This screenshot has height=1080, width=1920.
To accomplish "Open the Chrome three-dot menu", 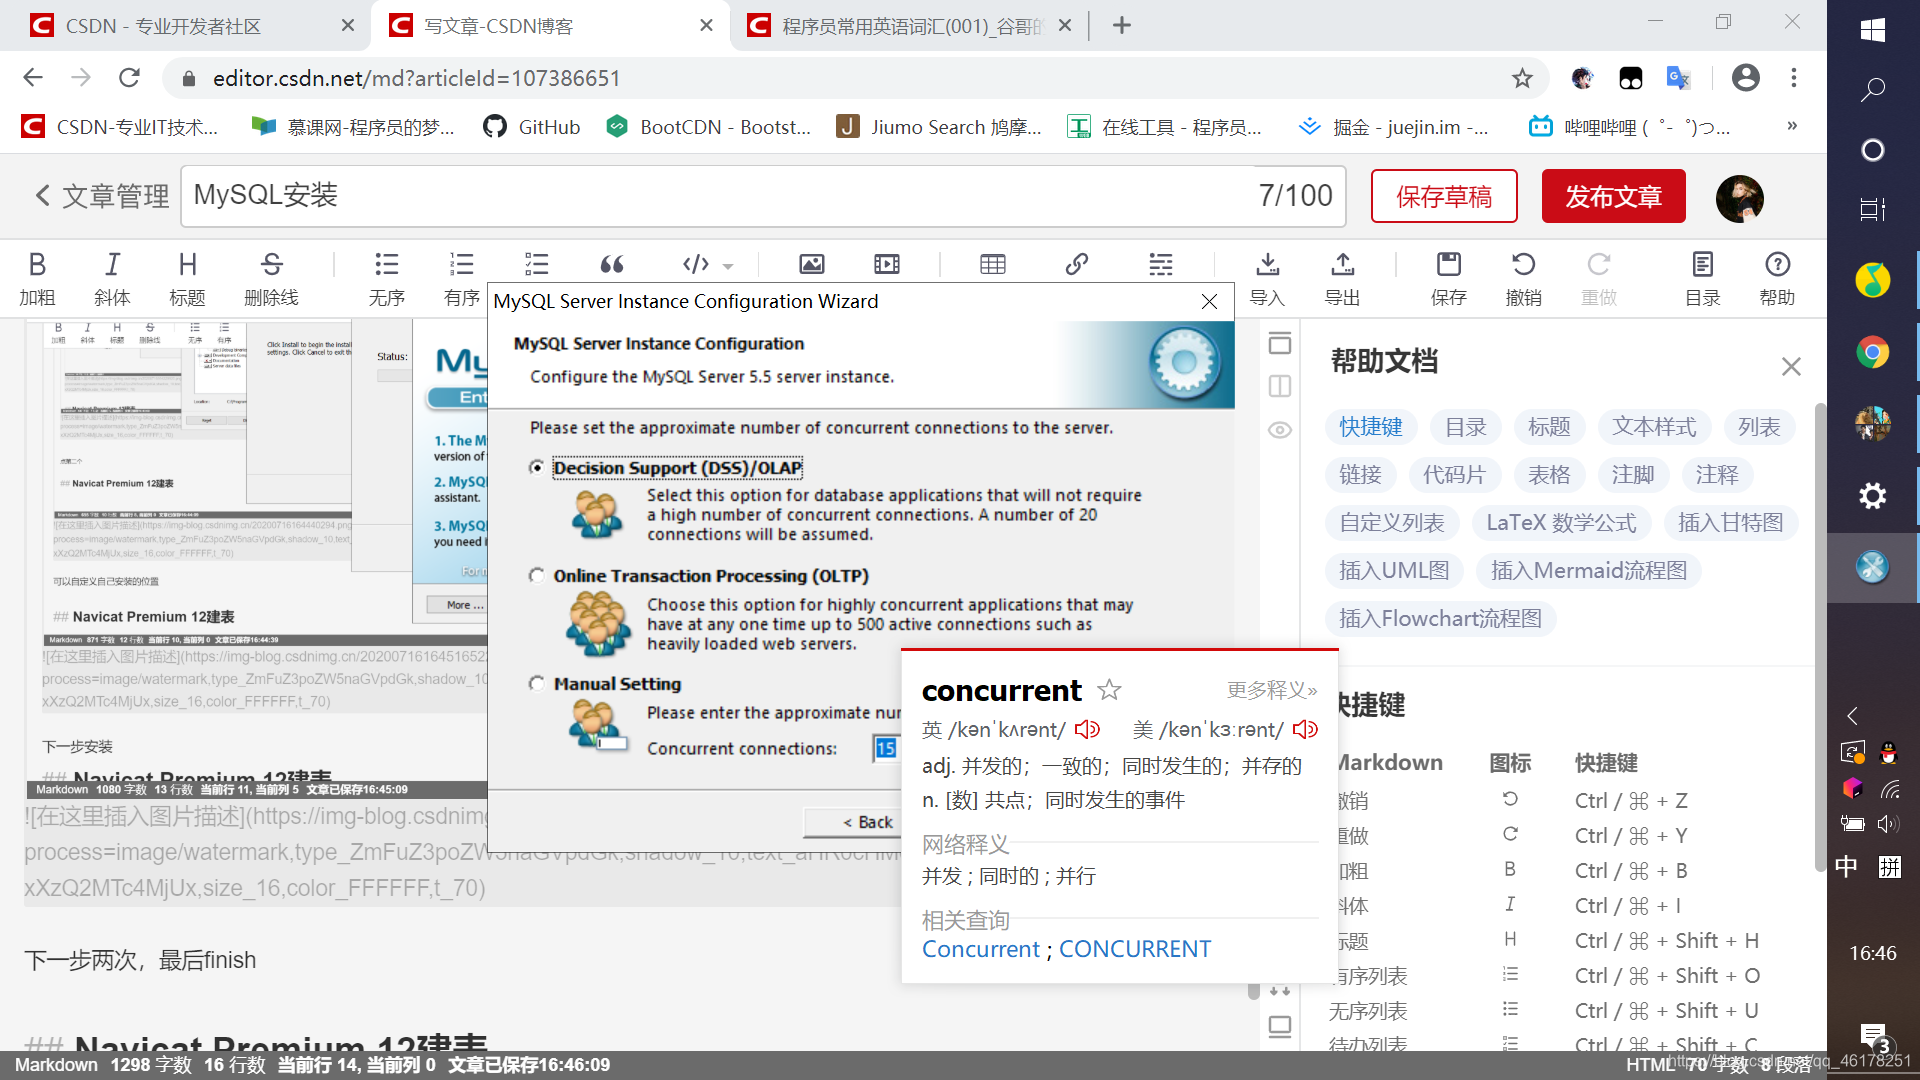I will pos(1794,78).
